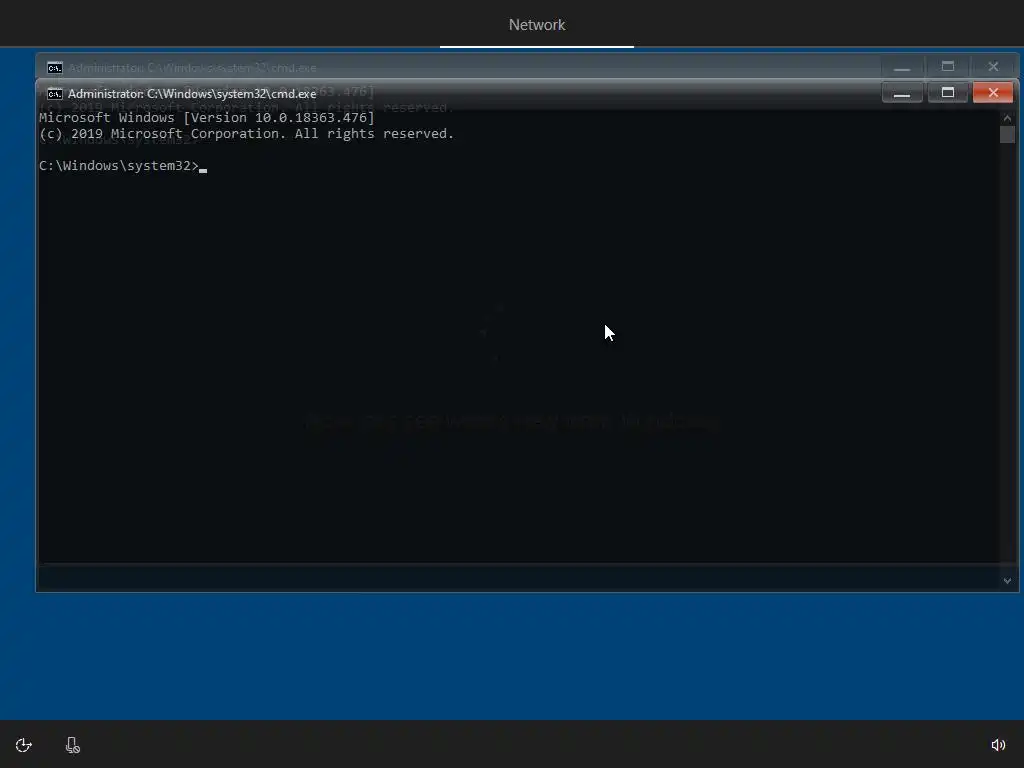Open front cmd.exe window system menu icon
Viewport: 1024px width, 768px height.
coord(55,94)
